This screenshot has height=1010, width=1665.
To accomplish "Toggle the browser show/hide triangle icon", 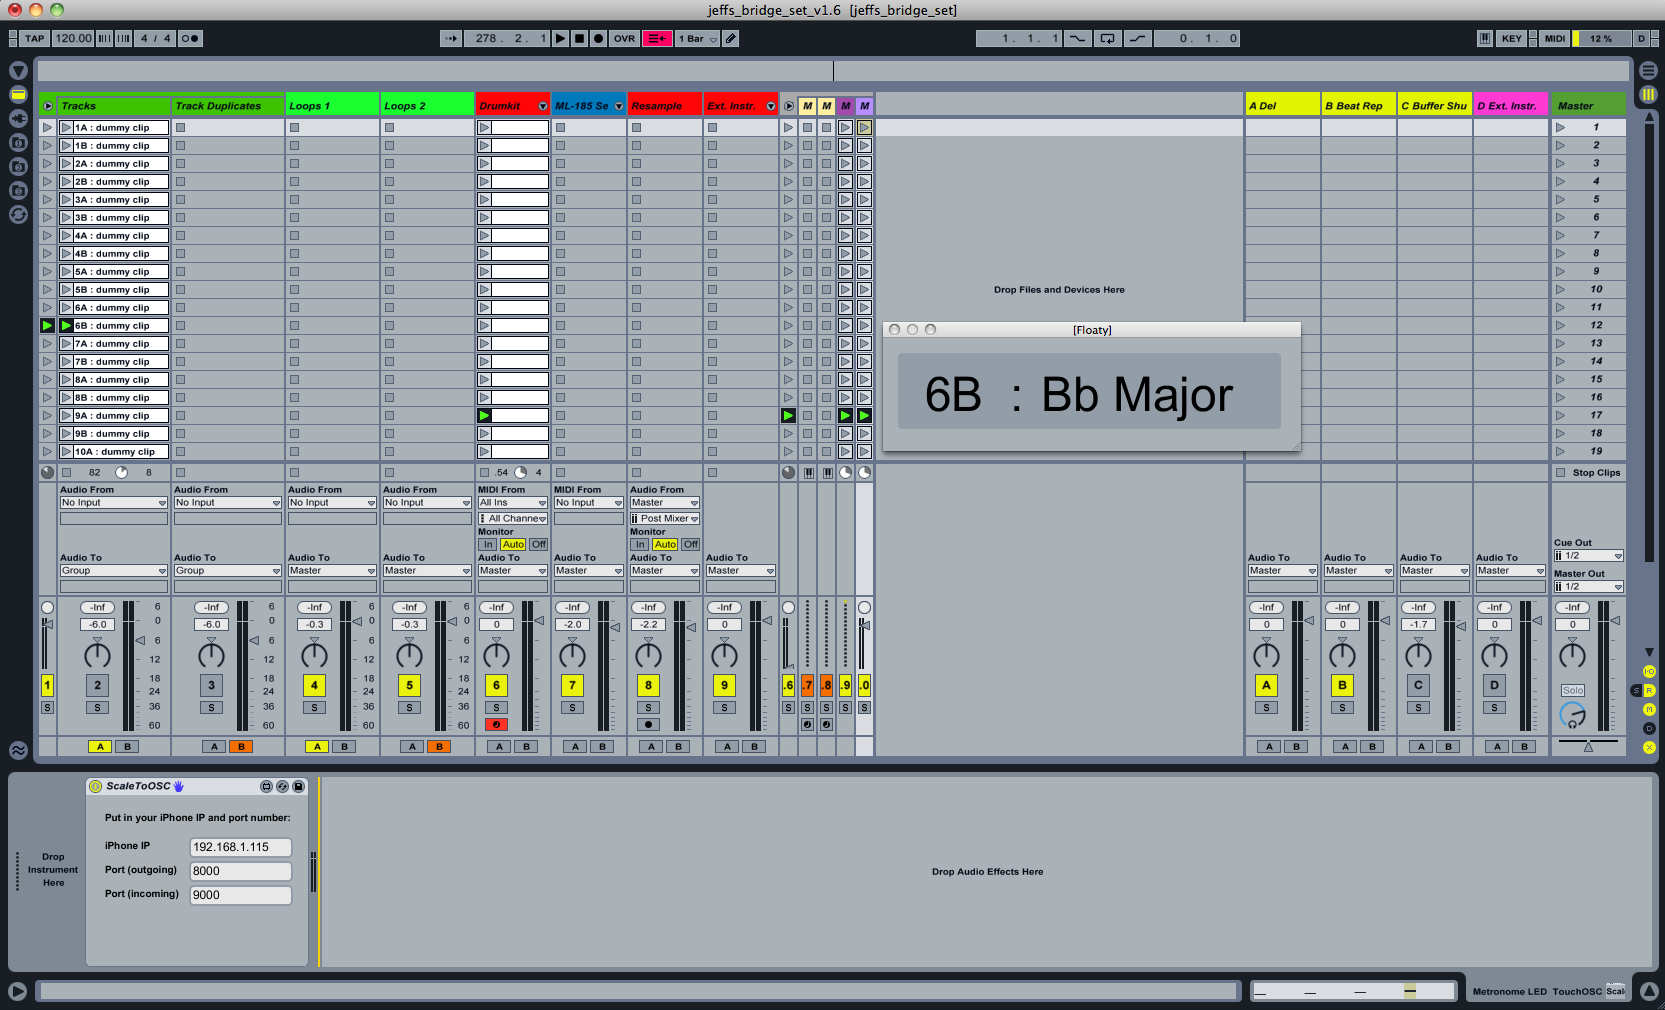I will tap(18, 71).
